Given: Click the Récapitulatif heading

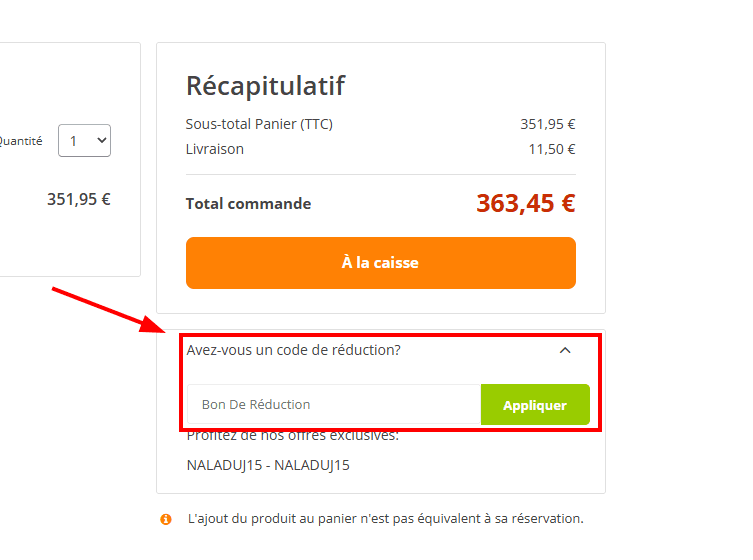Looking at the screenshot, I should point(265,86).
